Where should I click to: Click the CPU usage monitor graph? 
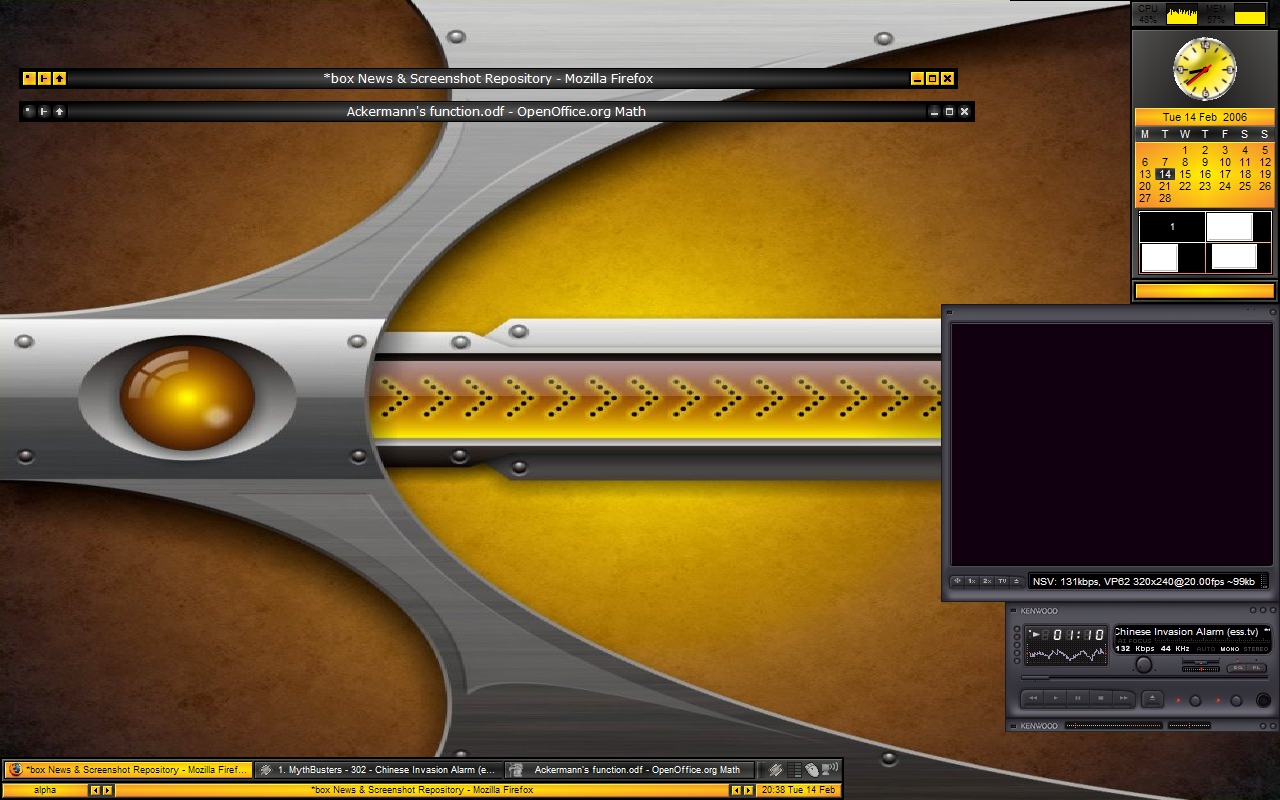tap(1182, 14)
